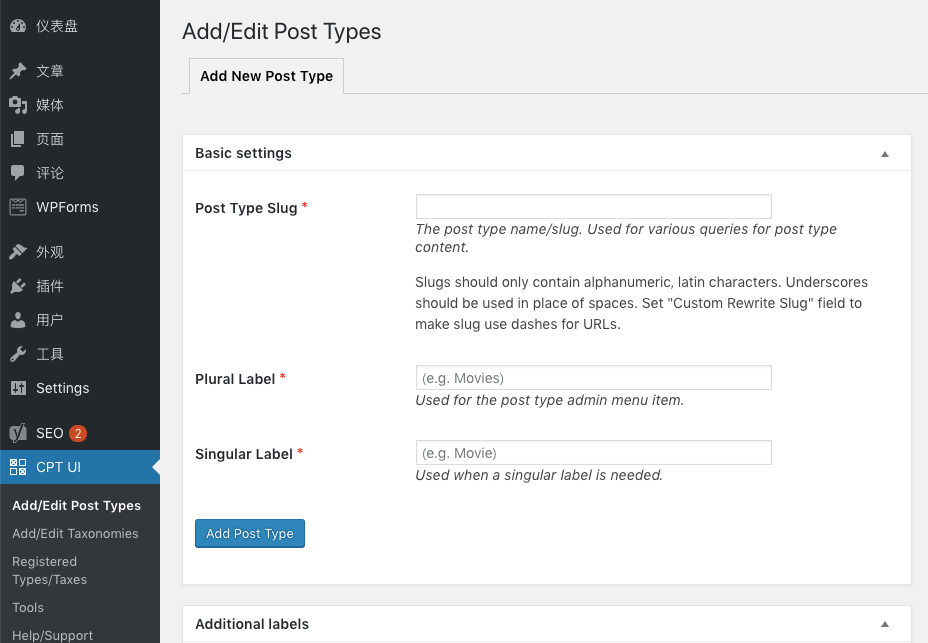Focus the Post Type Slug field
The width and height of the screenshot is (928, 643).
594,207
